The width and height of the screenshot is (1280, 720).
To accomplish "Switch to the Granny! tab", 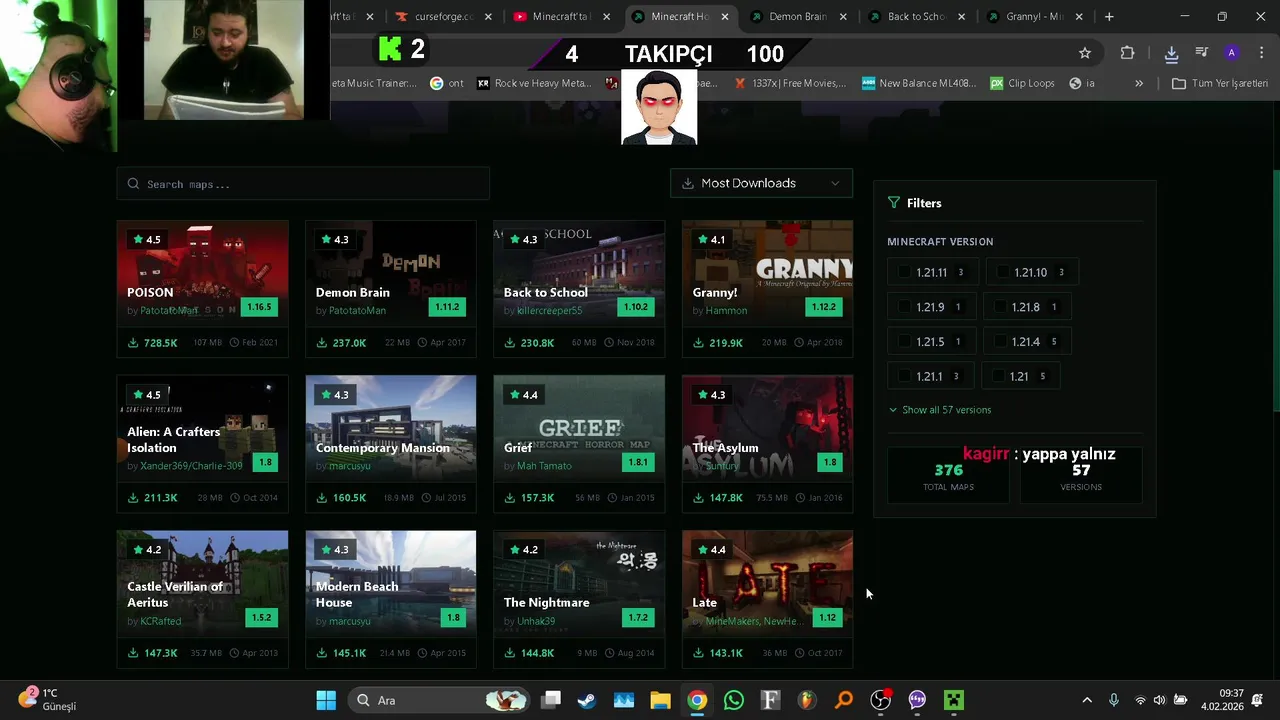I will coord(1034,16).
